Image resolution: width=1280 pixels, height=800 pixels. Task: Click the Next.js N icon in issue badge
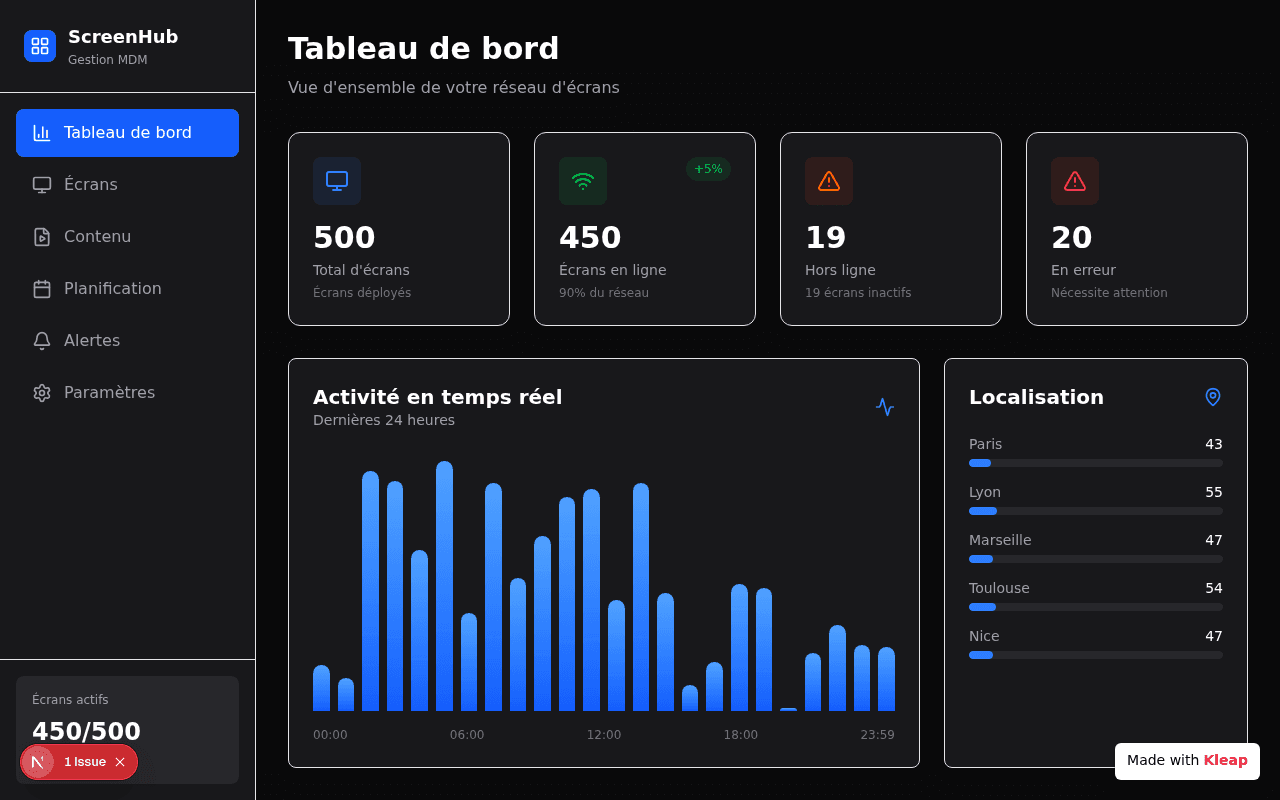(x=38, y=762)
